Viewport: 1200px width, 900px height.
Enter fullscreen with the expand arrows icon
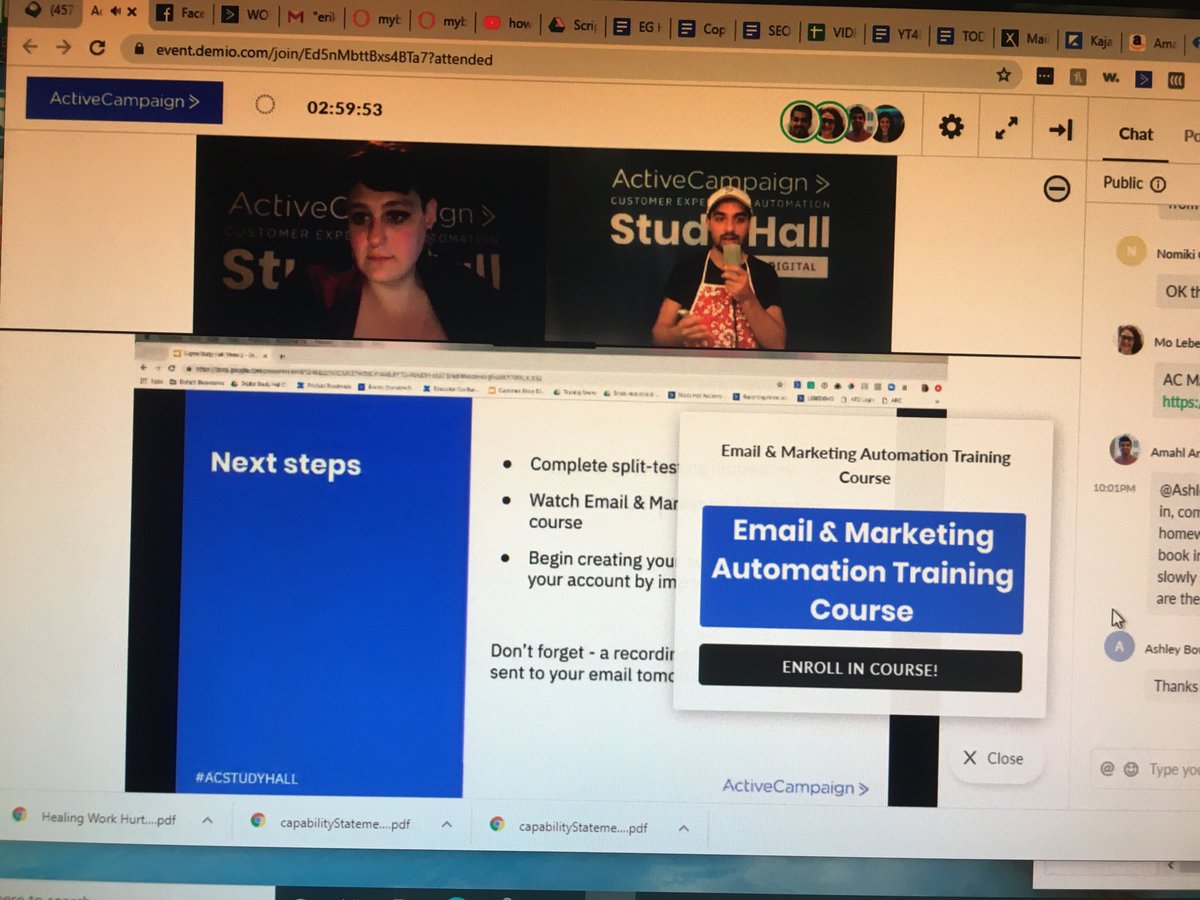click(x=1006, y=128)
